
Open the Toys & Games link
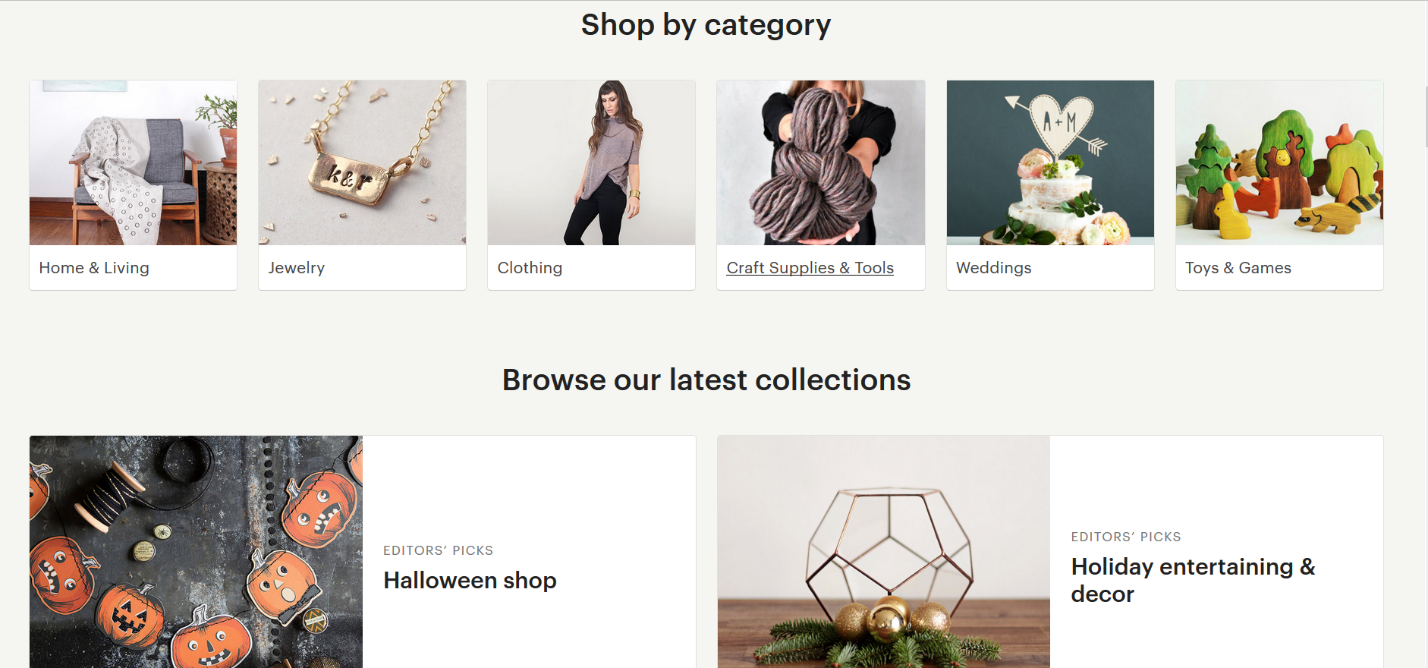coord(1238,268)
